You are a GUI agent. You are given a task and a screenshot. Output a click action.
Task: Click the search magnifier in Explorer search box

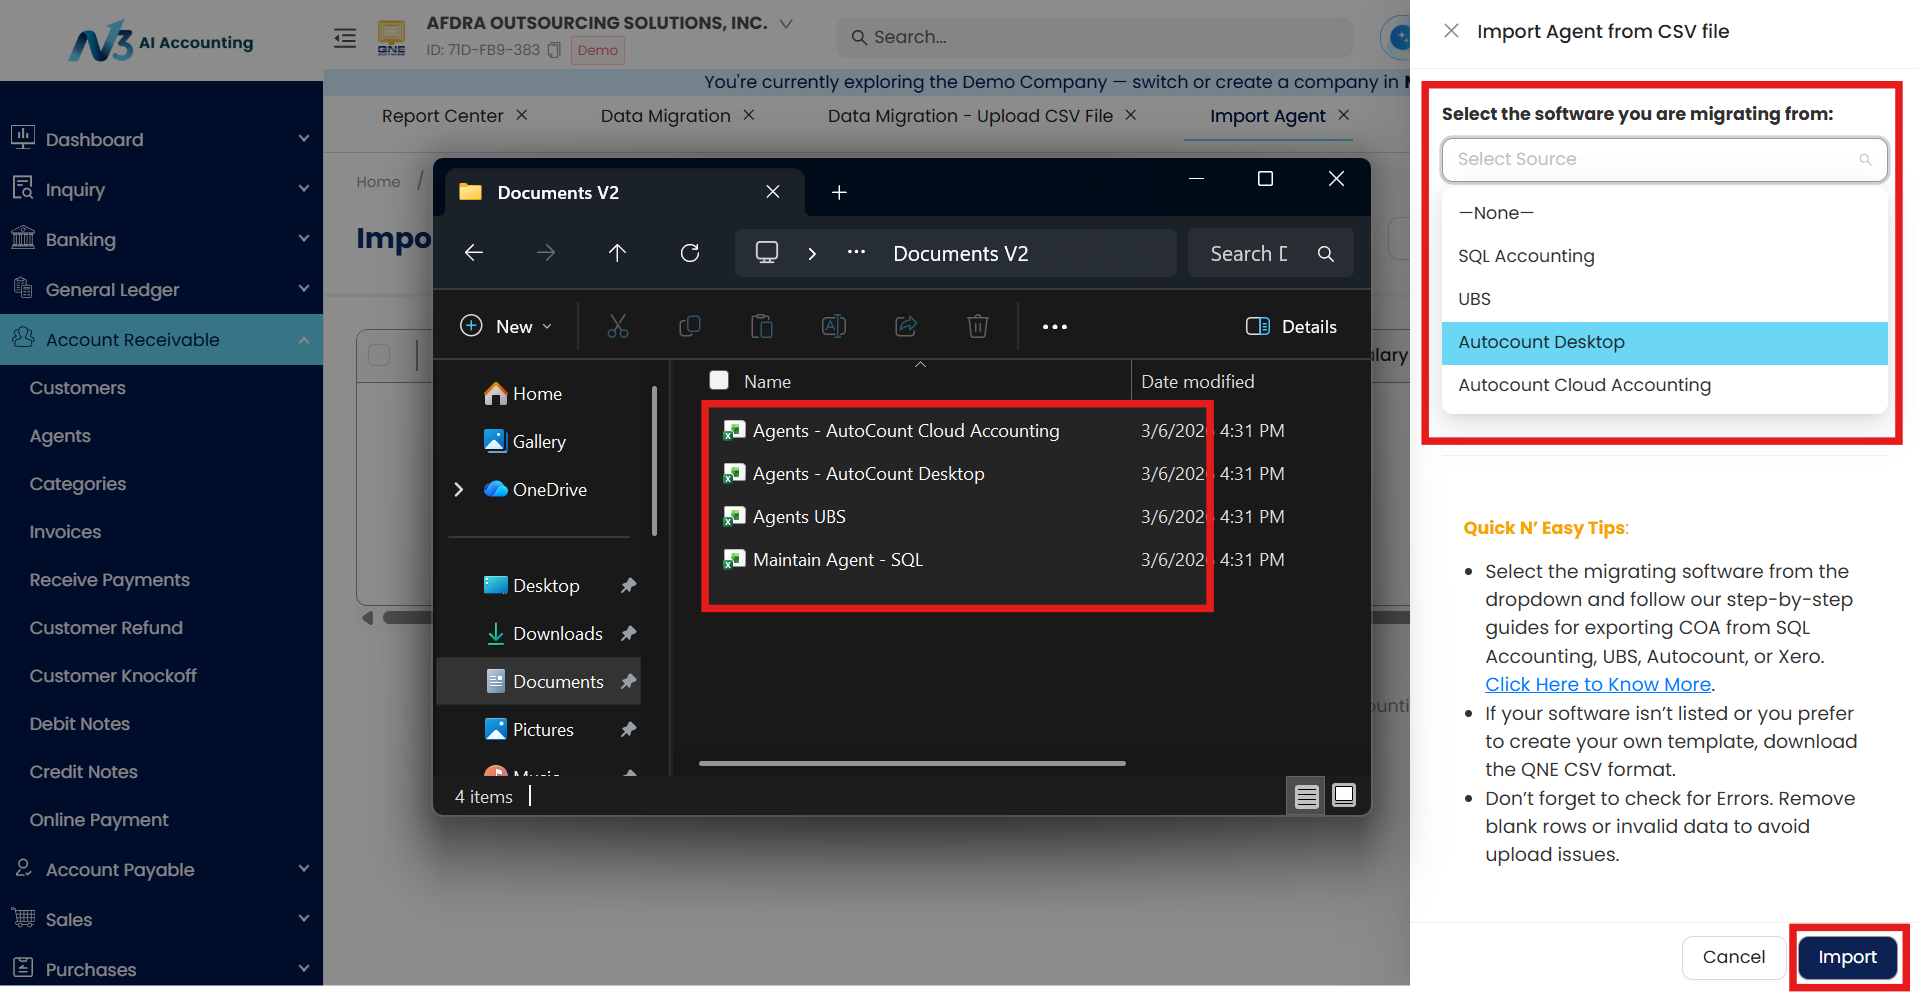[x=1326, y=254]
